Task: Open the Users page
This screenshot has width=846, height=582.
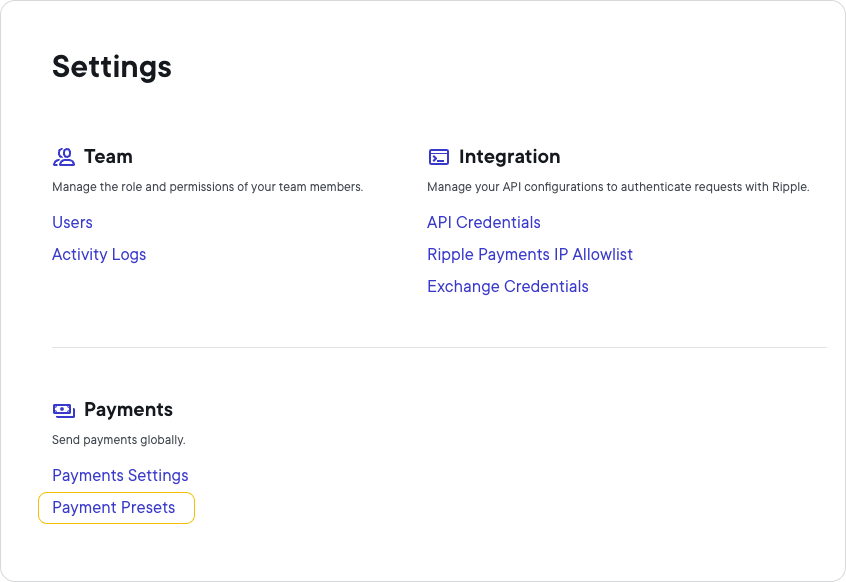Action: [72, 222]
